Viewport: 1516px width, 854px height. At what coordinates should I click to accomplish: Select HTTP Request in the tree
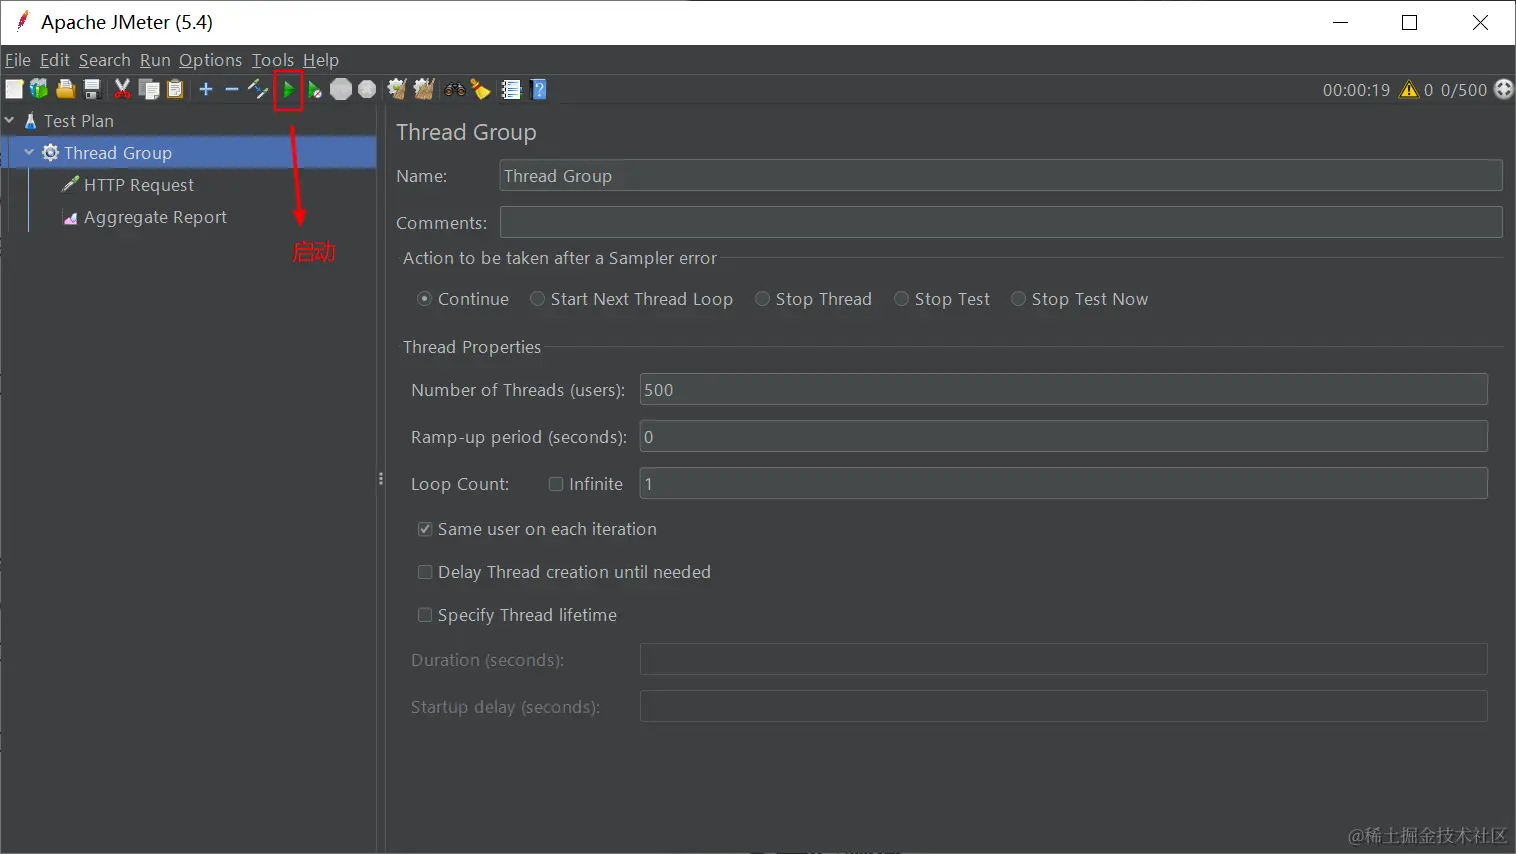coord(139,185)
